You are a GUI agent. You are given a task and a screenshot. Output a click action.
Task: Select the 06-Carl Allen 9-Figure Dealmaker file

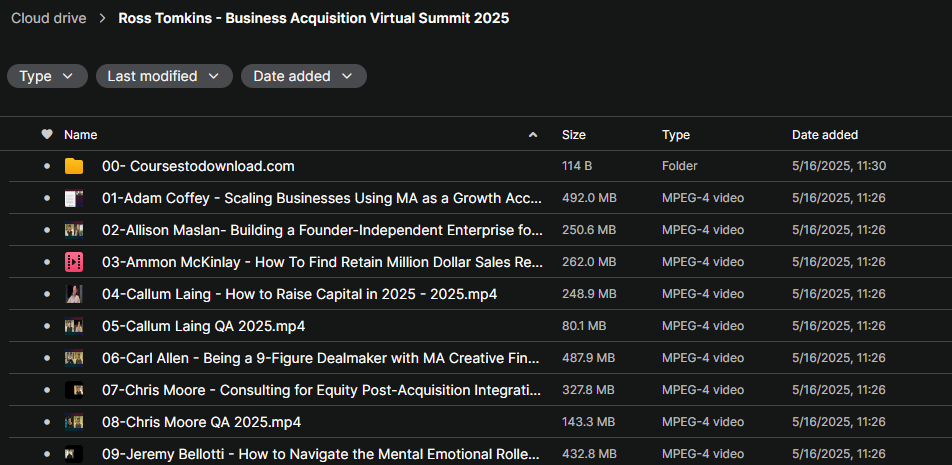click(x=322, y=358)
